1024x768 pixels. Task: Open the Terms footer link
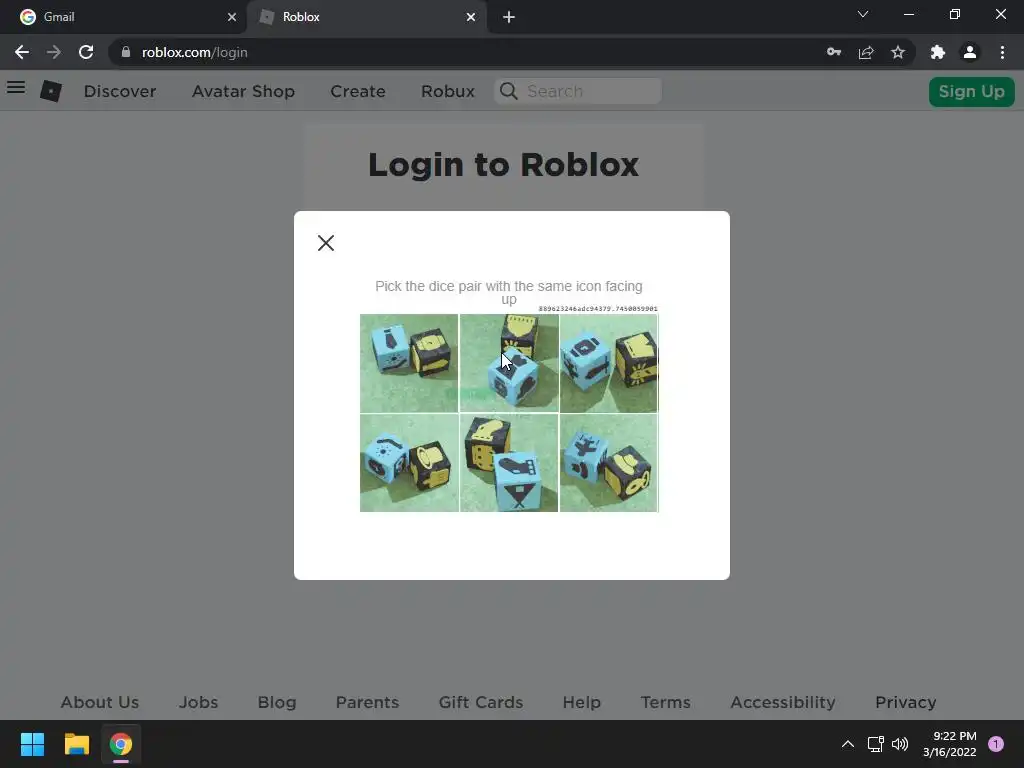pos(665,702)
